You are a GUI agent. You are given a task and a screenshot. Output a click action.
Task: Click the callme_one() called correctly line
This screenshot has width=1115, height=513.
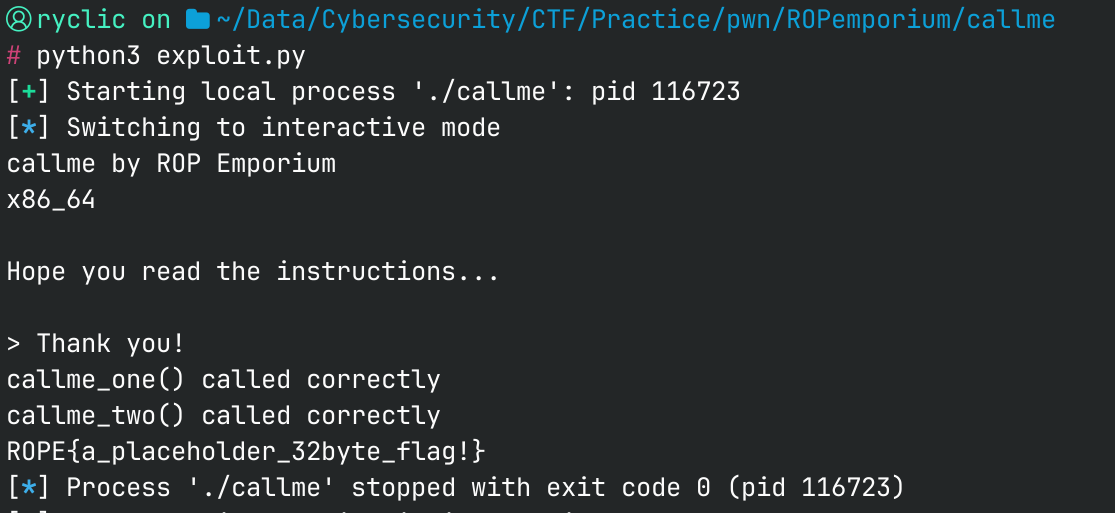223,380
